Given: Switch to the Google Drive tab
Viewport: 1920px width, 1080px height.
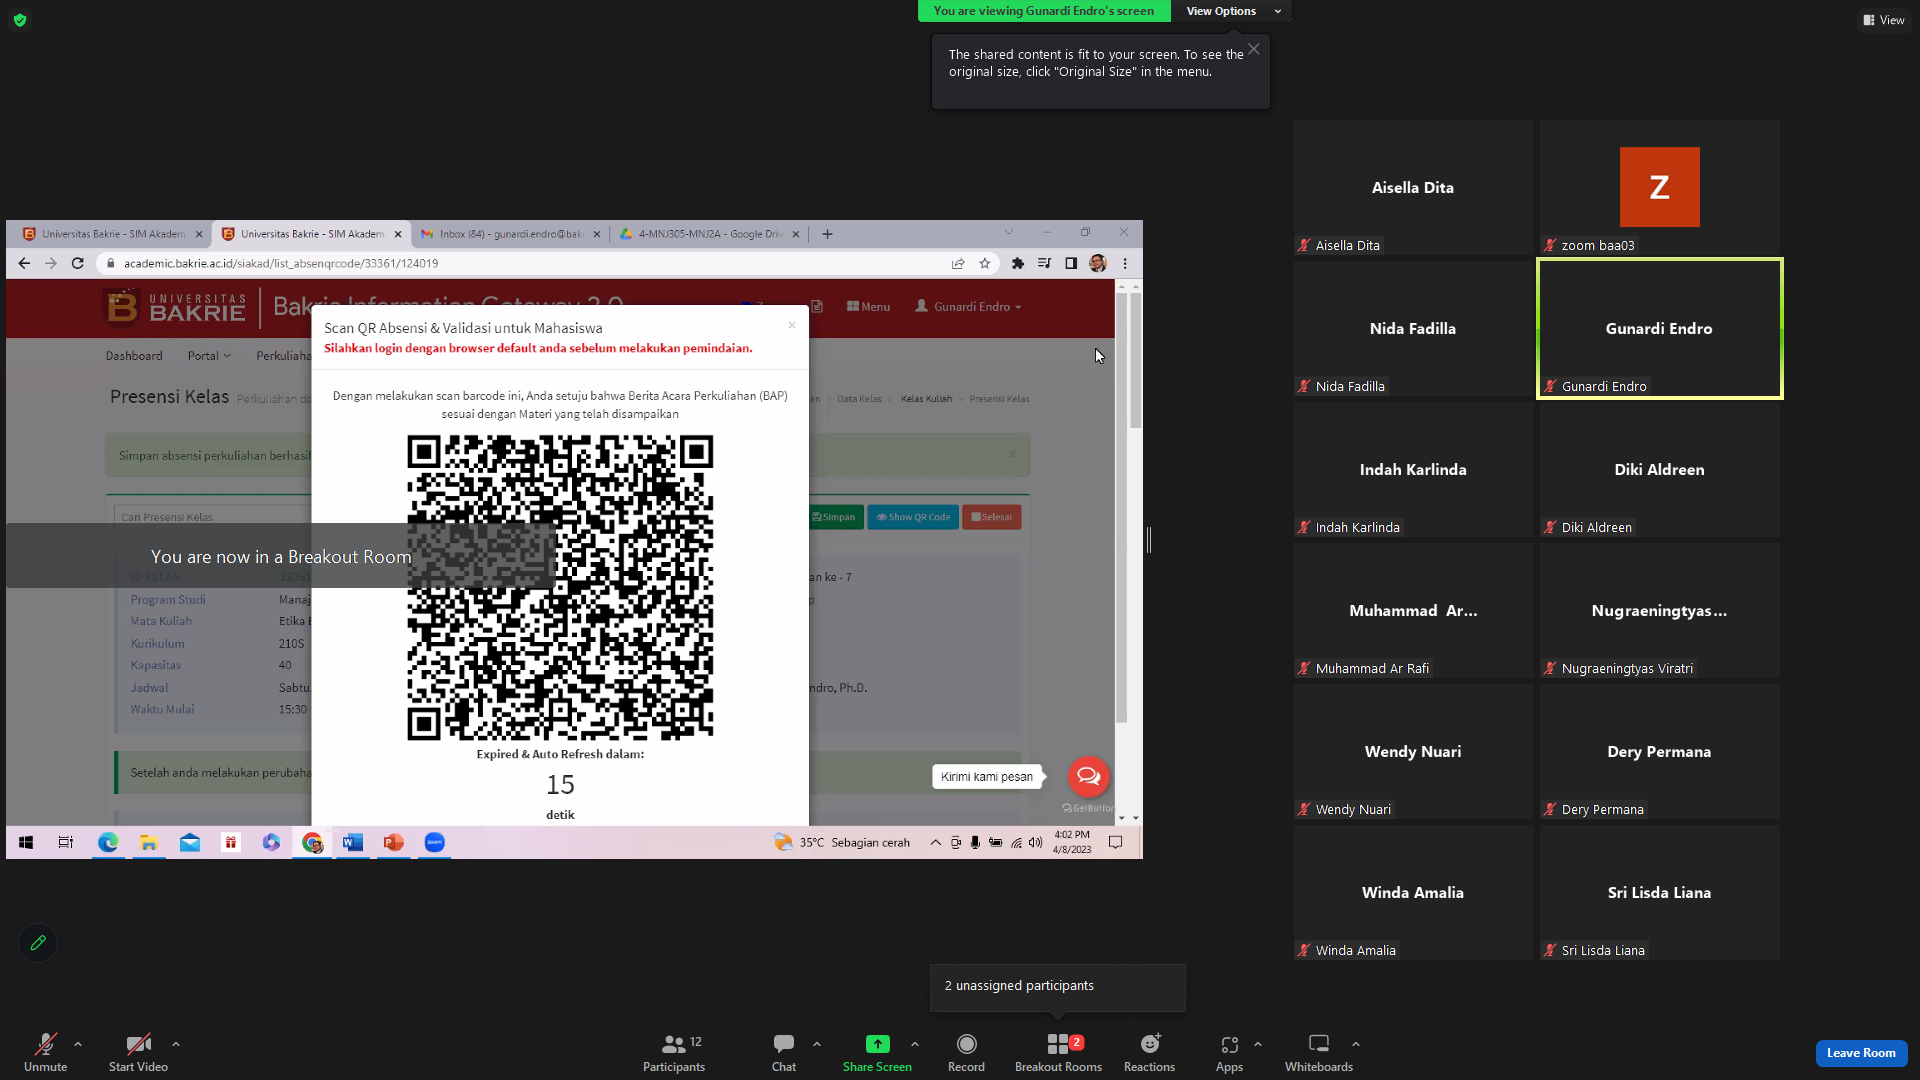Looking at the screenshot, I should click(x=708, y=234).
